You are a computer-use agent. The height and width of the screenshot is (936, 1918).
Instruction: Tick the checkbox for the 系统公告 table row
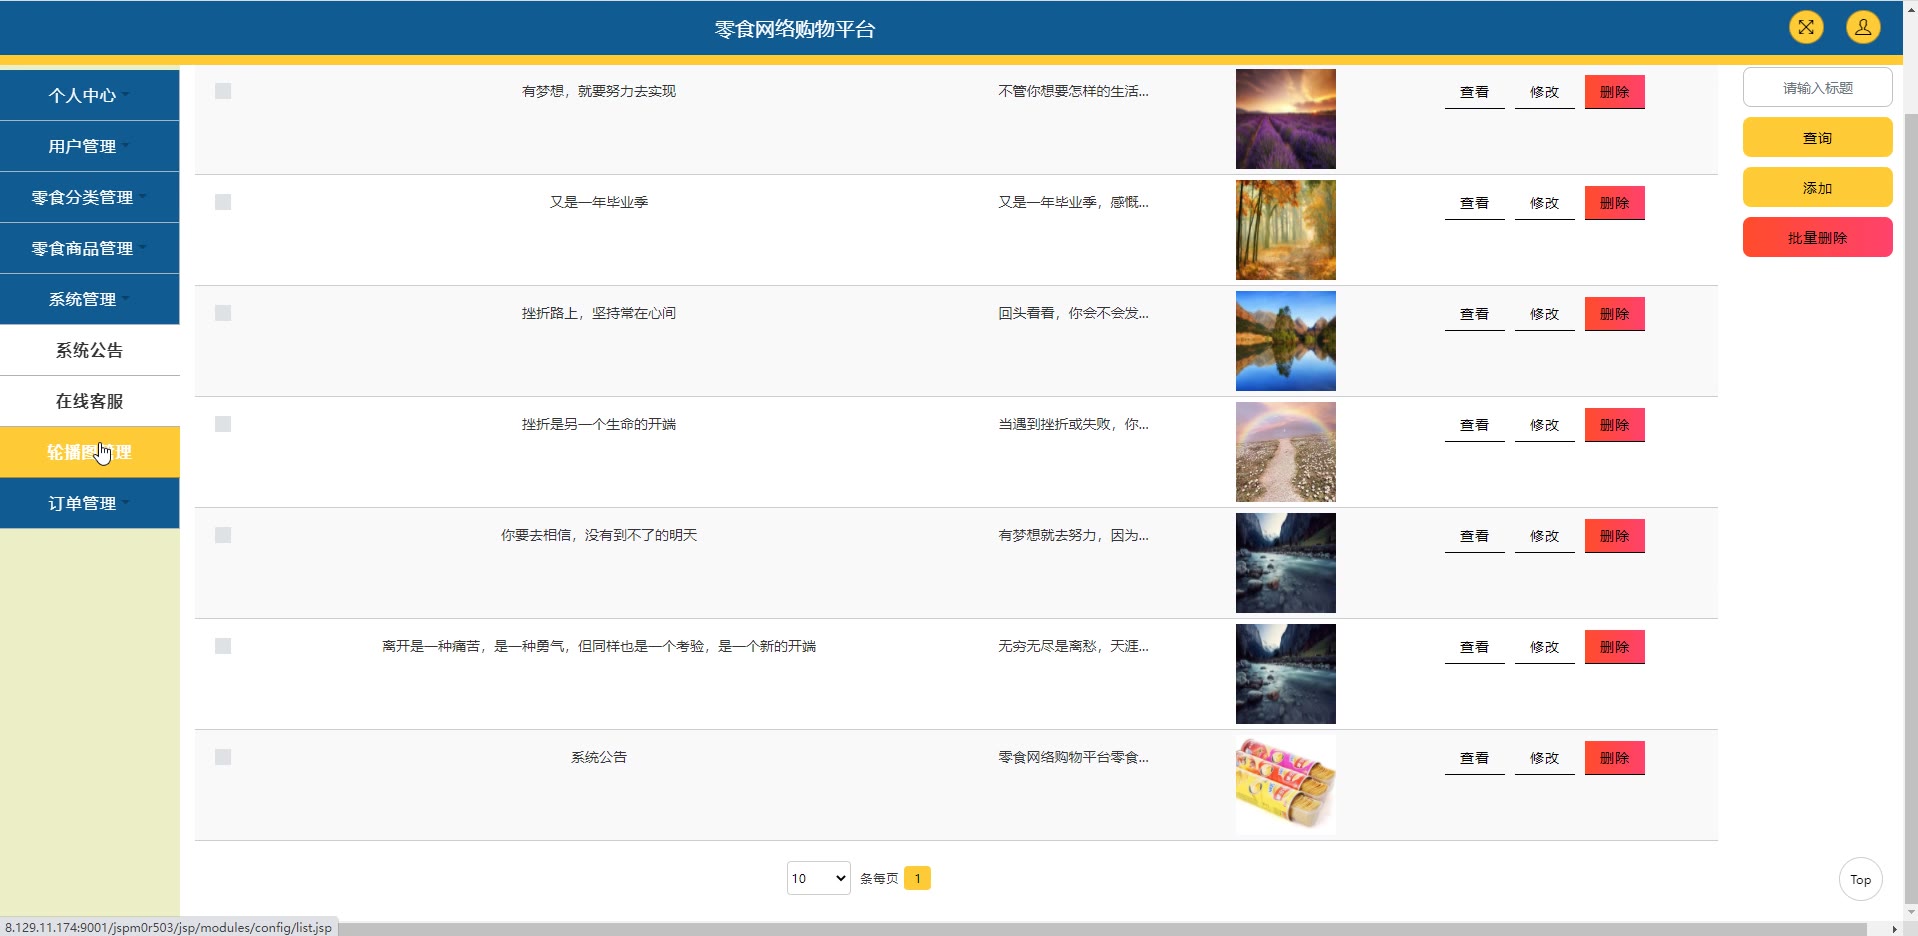[223, 757]
